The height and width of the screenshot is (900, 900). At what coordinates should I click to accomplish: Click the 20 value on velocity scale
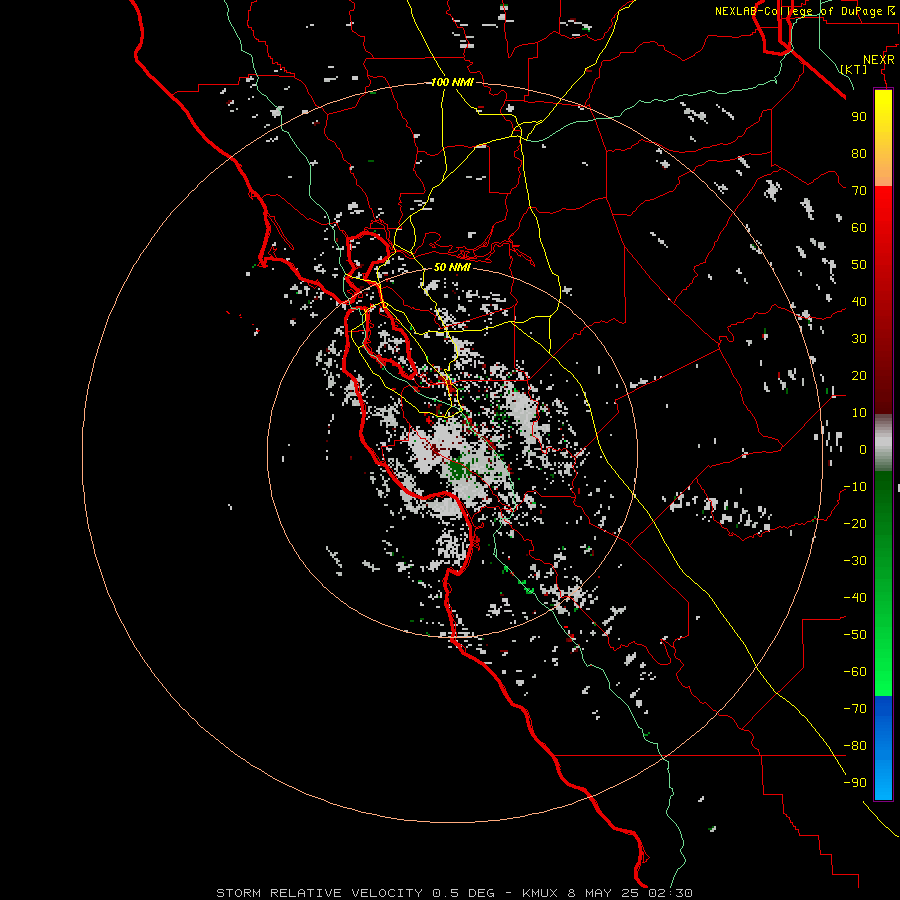(x=859, y=376)
